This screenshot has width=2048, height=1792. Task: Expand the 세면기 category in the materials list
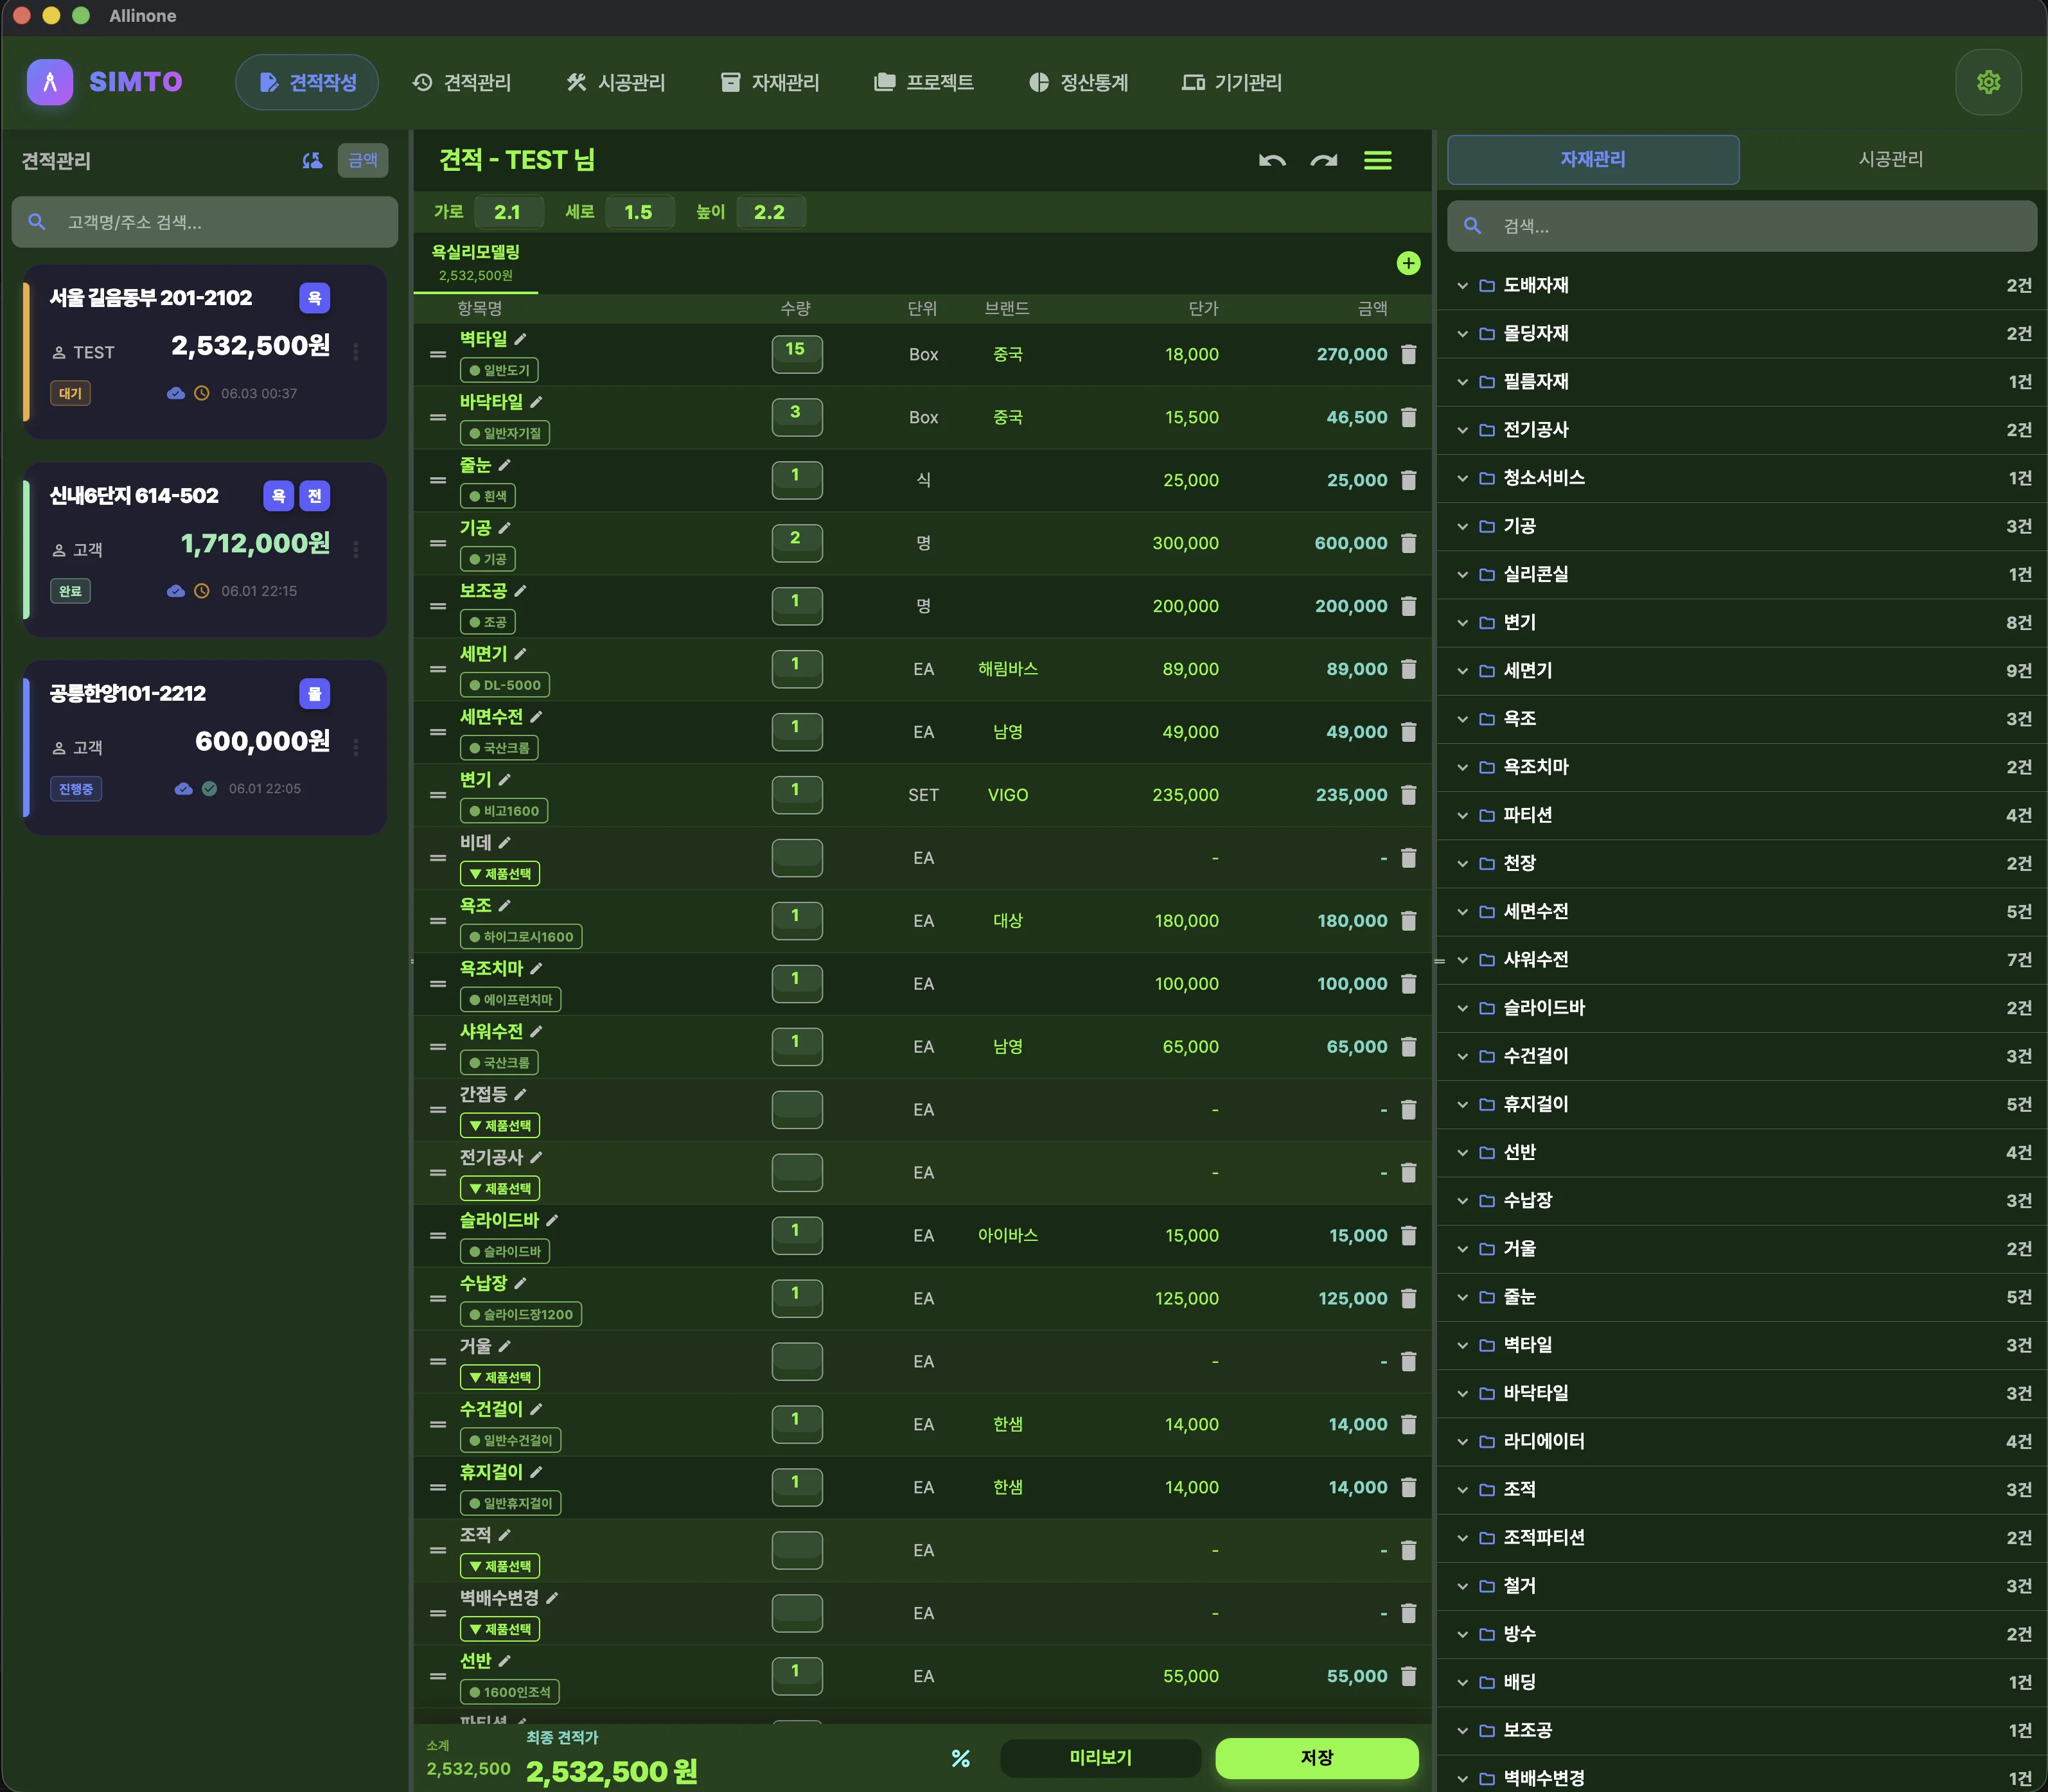[x=1742, y=671]
